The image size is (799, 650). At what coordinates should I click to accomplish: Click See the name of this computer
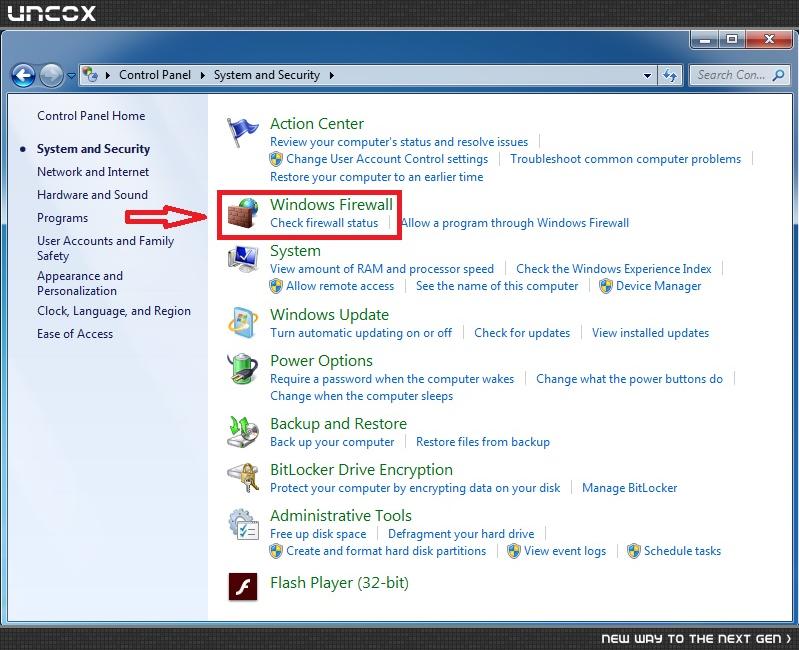coord(497,286)
